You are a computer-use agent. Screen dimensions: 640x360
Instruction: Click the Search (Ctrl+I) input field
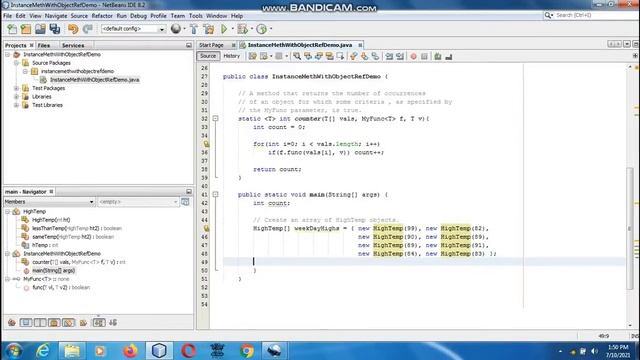(593, 15)
